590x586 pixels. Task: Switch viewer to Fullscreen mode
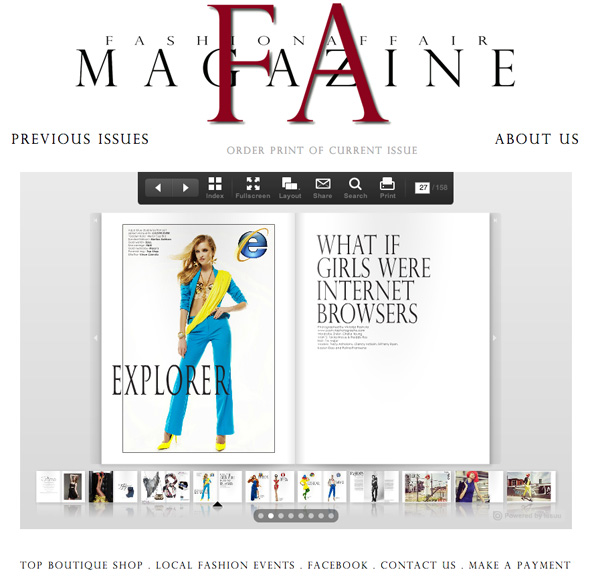pyautogui.click(x=252, y=188)
